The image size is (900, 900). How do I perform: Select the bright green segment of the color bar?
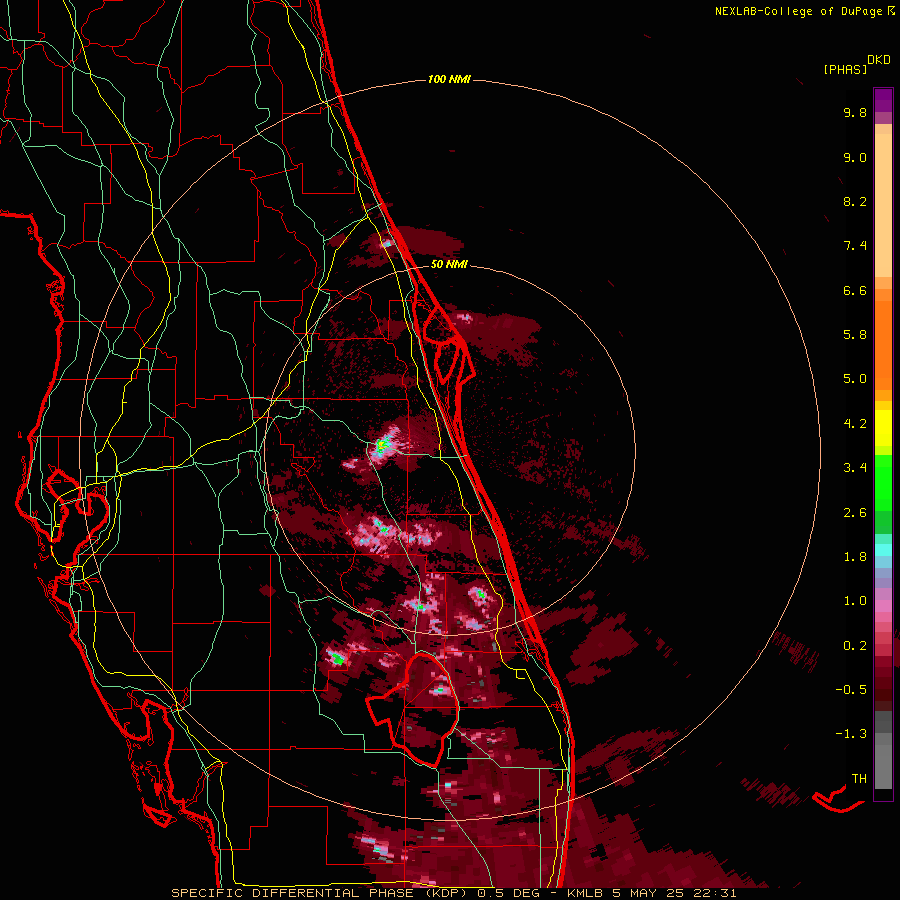(x=883, y=482)
